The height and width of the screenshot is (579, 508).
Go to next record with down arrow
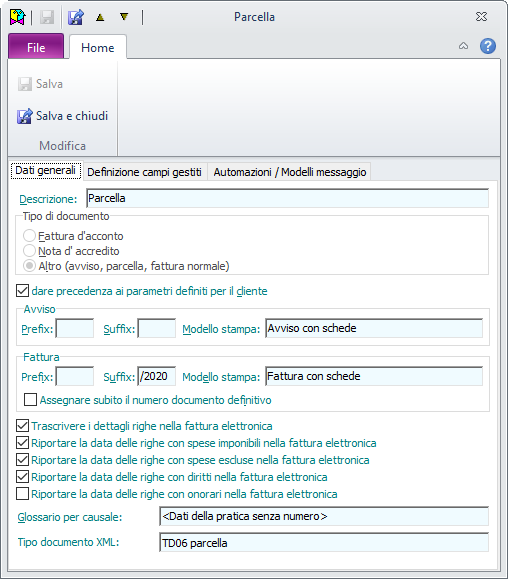pos(124,17)
